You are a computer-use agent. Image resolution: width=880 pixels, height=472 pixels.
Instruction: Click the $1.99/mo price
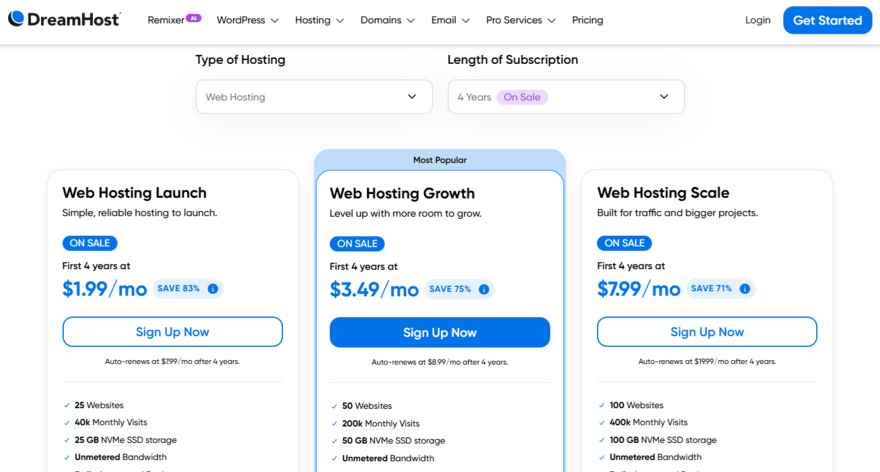pos(104,289)
